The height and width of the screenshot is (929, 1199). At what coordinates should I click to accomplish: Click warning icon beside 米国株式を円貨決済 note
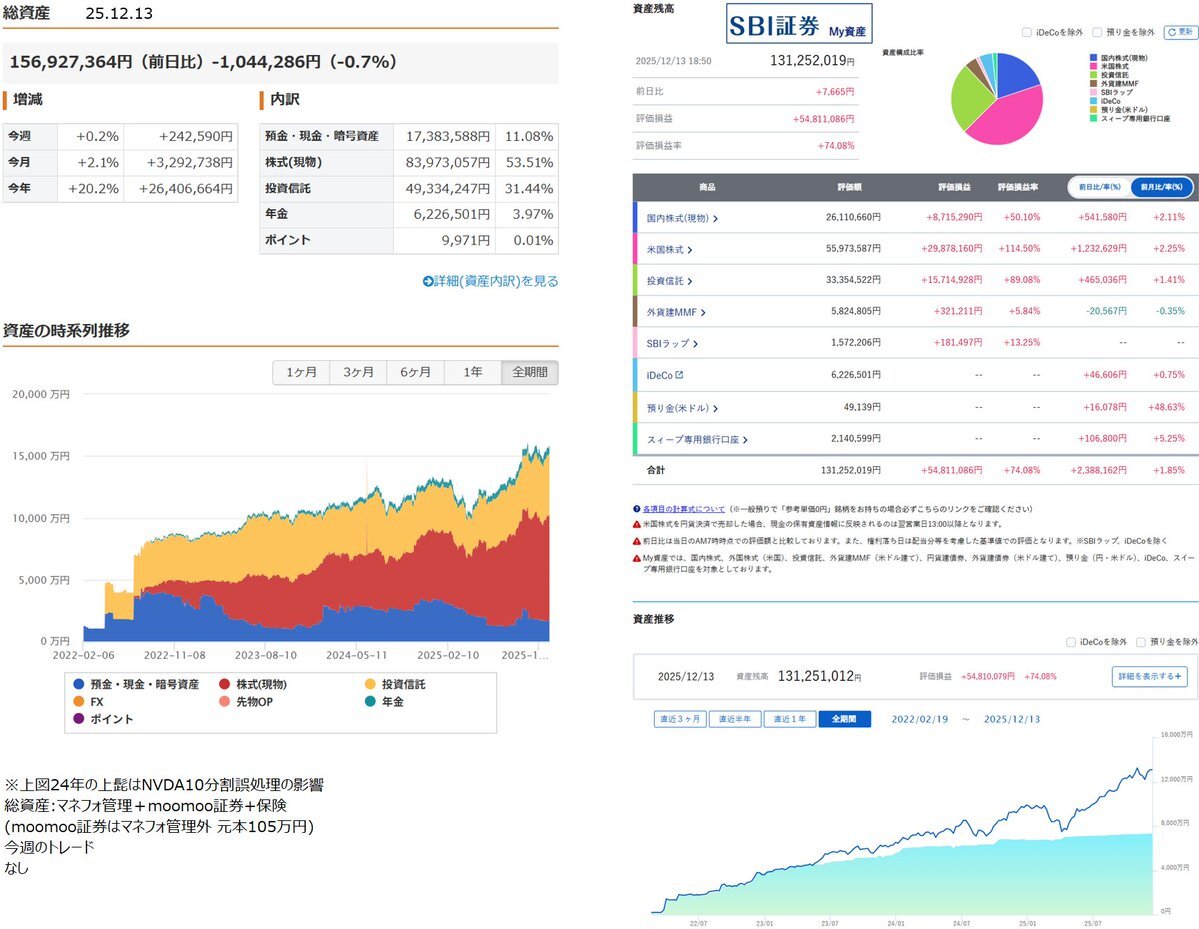[x=636, y=525]
